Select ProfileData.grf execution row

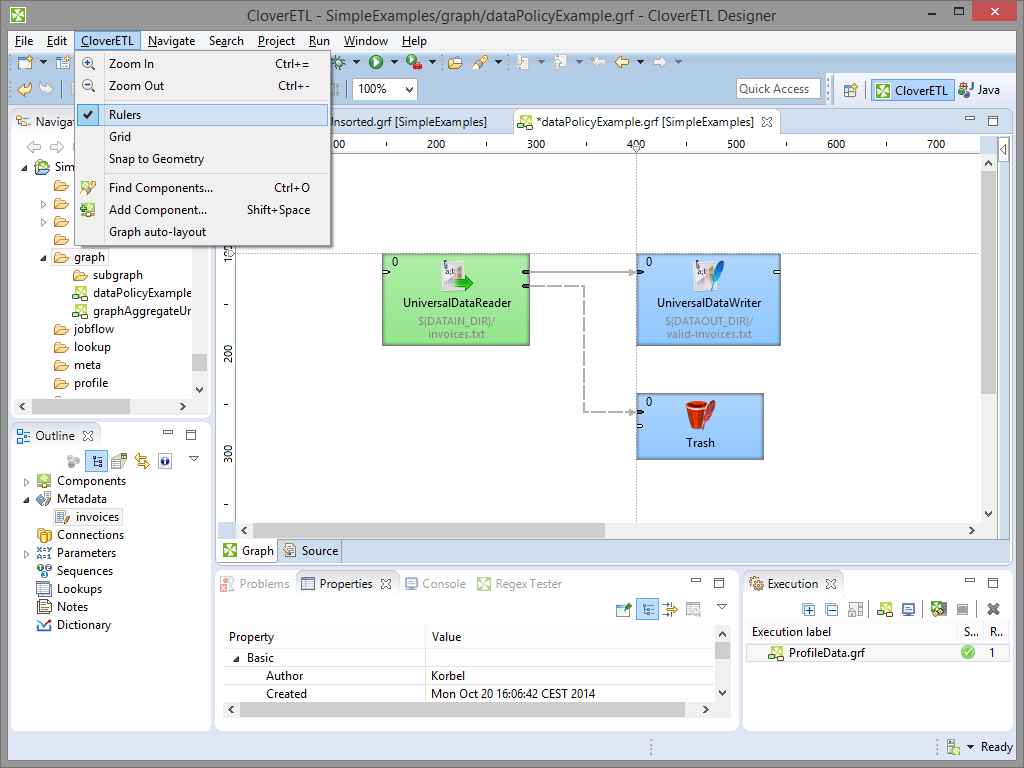coord(876,652)
